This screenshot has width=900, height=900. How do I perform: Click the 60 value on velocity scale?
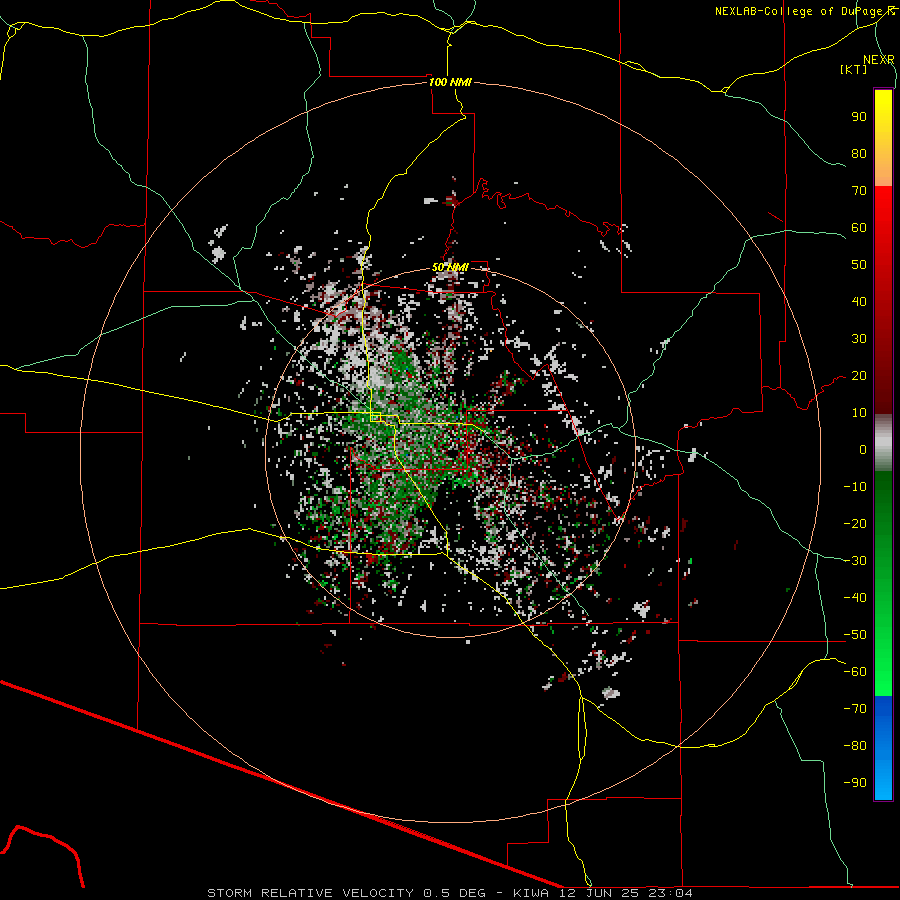[x=859, y=228]
